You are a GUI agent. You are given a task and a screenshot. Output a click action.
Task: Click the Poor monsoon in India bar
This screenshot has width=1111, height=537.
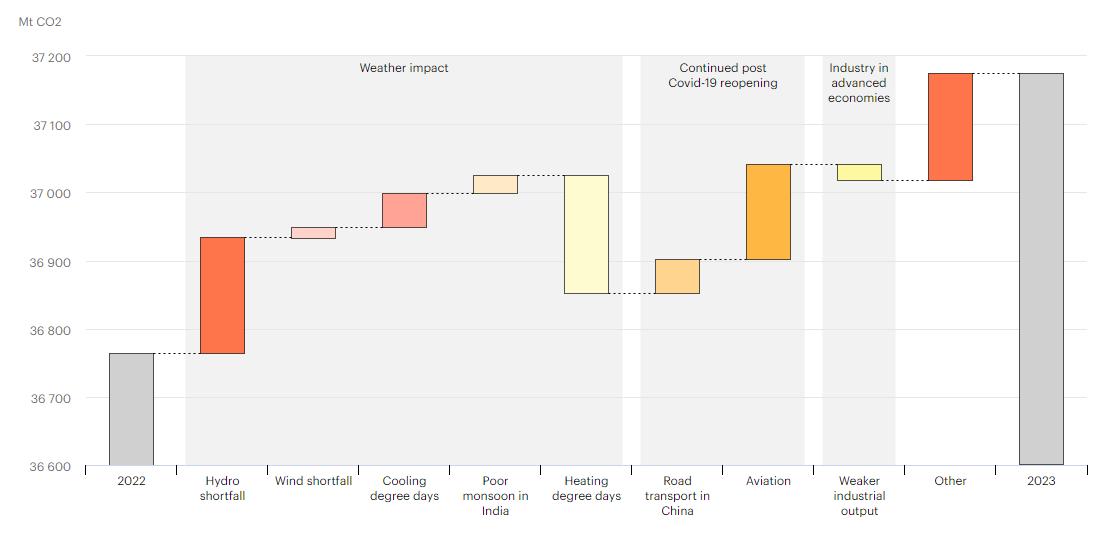click(495, 184)
